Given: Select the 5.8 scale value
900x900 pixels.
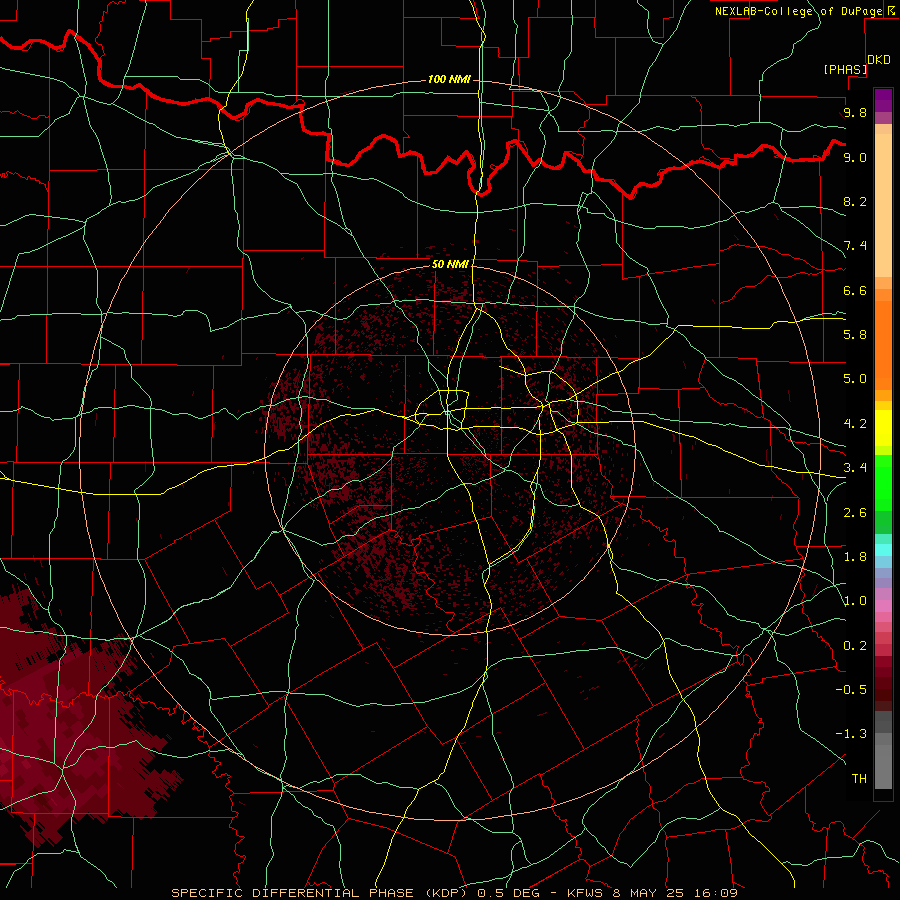Looking at the screenshot, I should 855,335.
